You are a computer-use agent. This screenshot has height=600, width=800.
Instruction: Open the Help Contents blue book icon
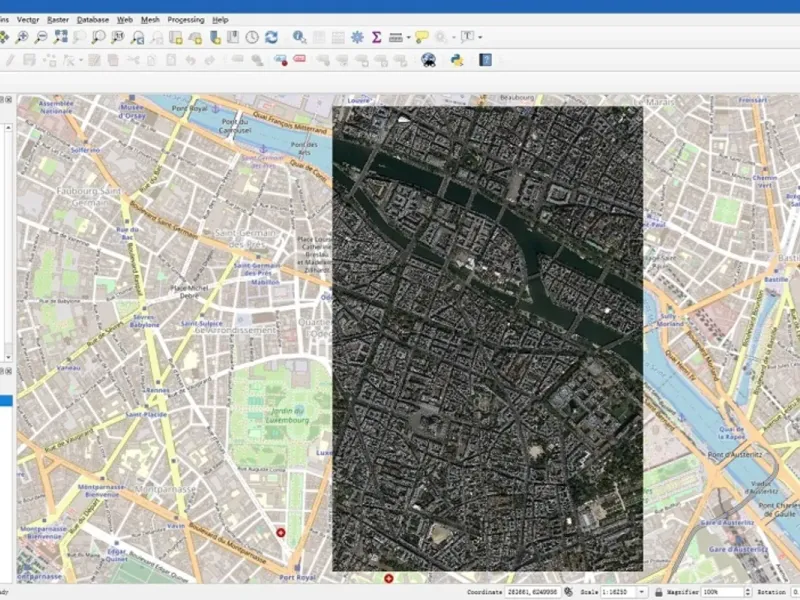coord(485,60)
